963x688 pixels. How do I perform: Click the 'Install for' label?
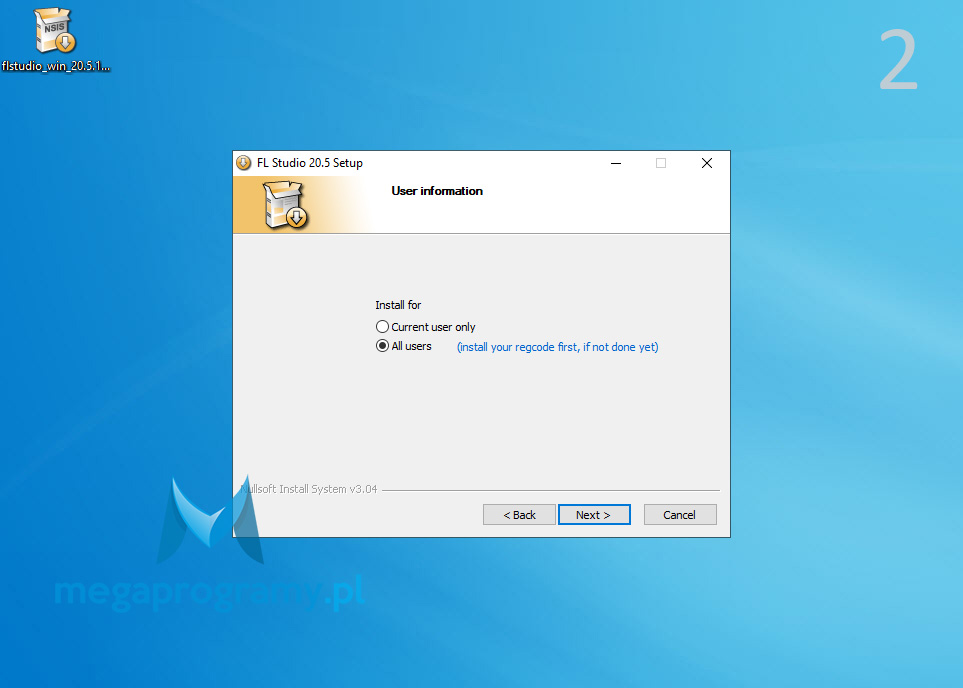point(398,305)
